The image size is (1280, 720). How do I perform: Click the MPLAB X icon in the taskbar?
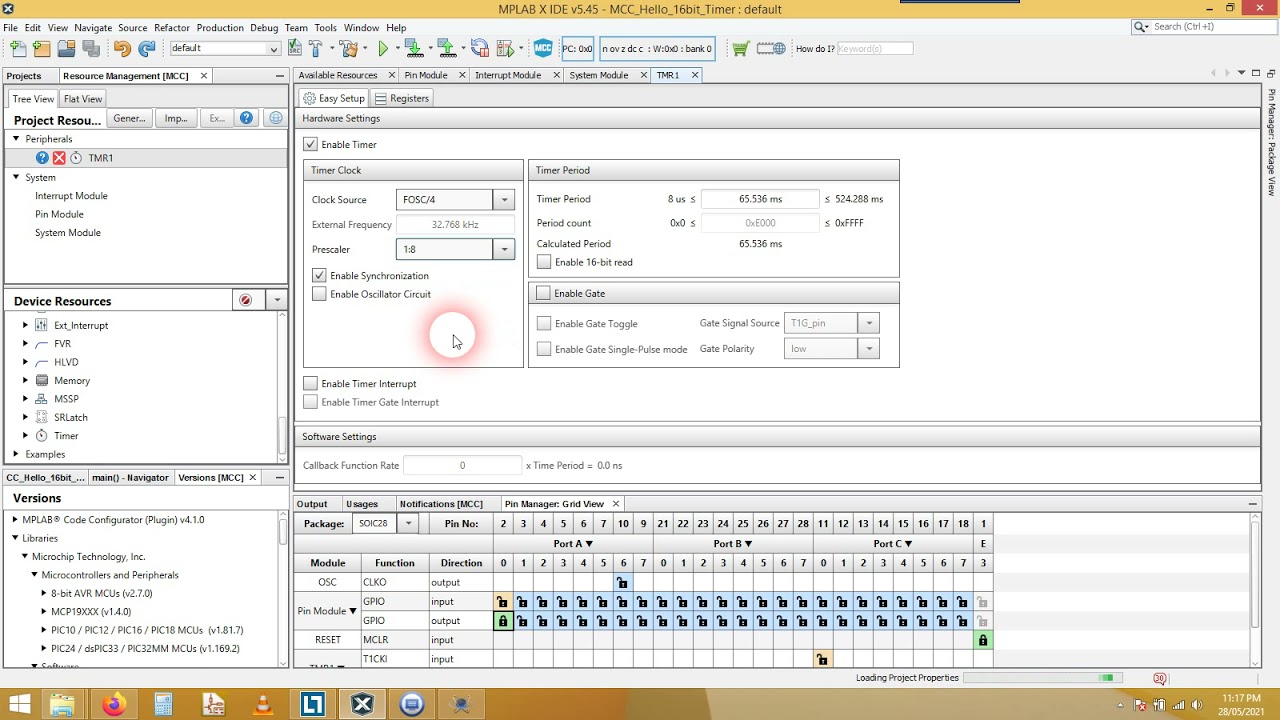(362, 705)
